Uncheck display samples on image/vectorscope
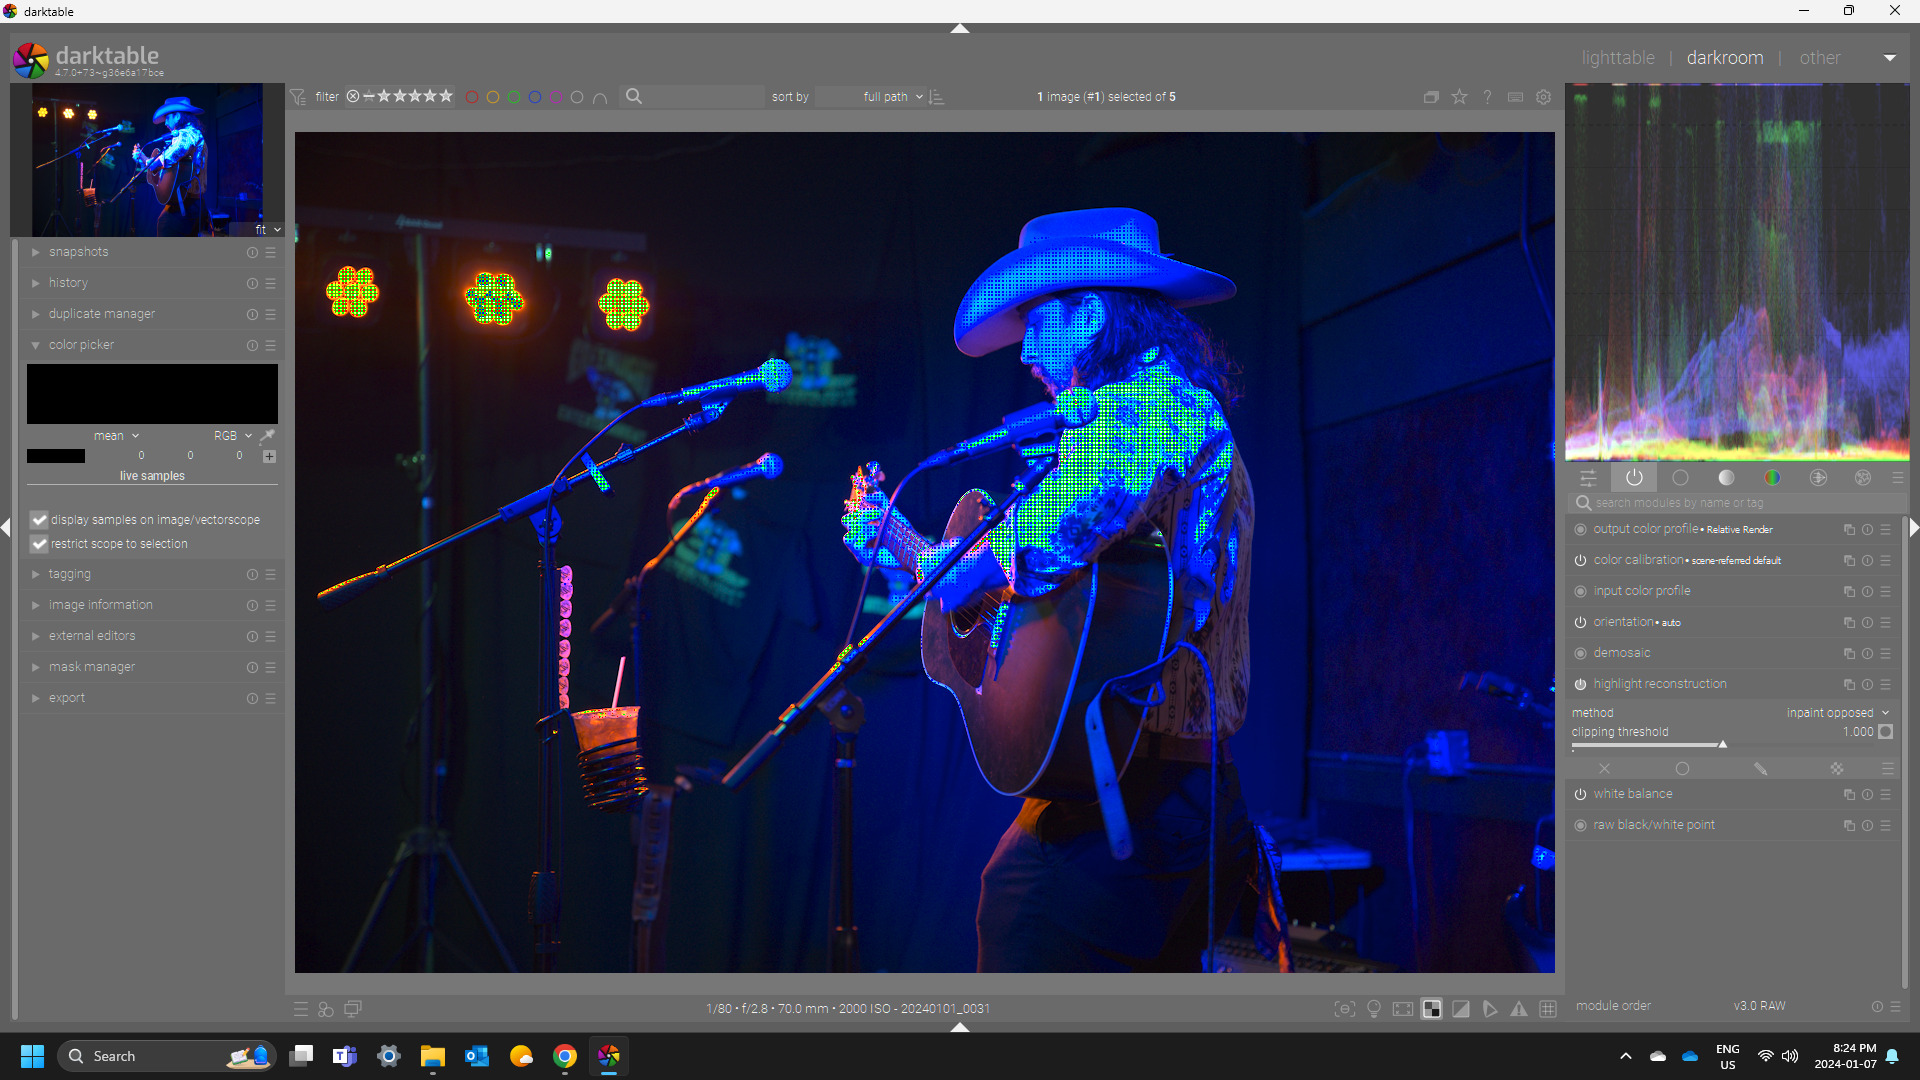 [39, 520]
